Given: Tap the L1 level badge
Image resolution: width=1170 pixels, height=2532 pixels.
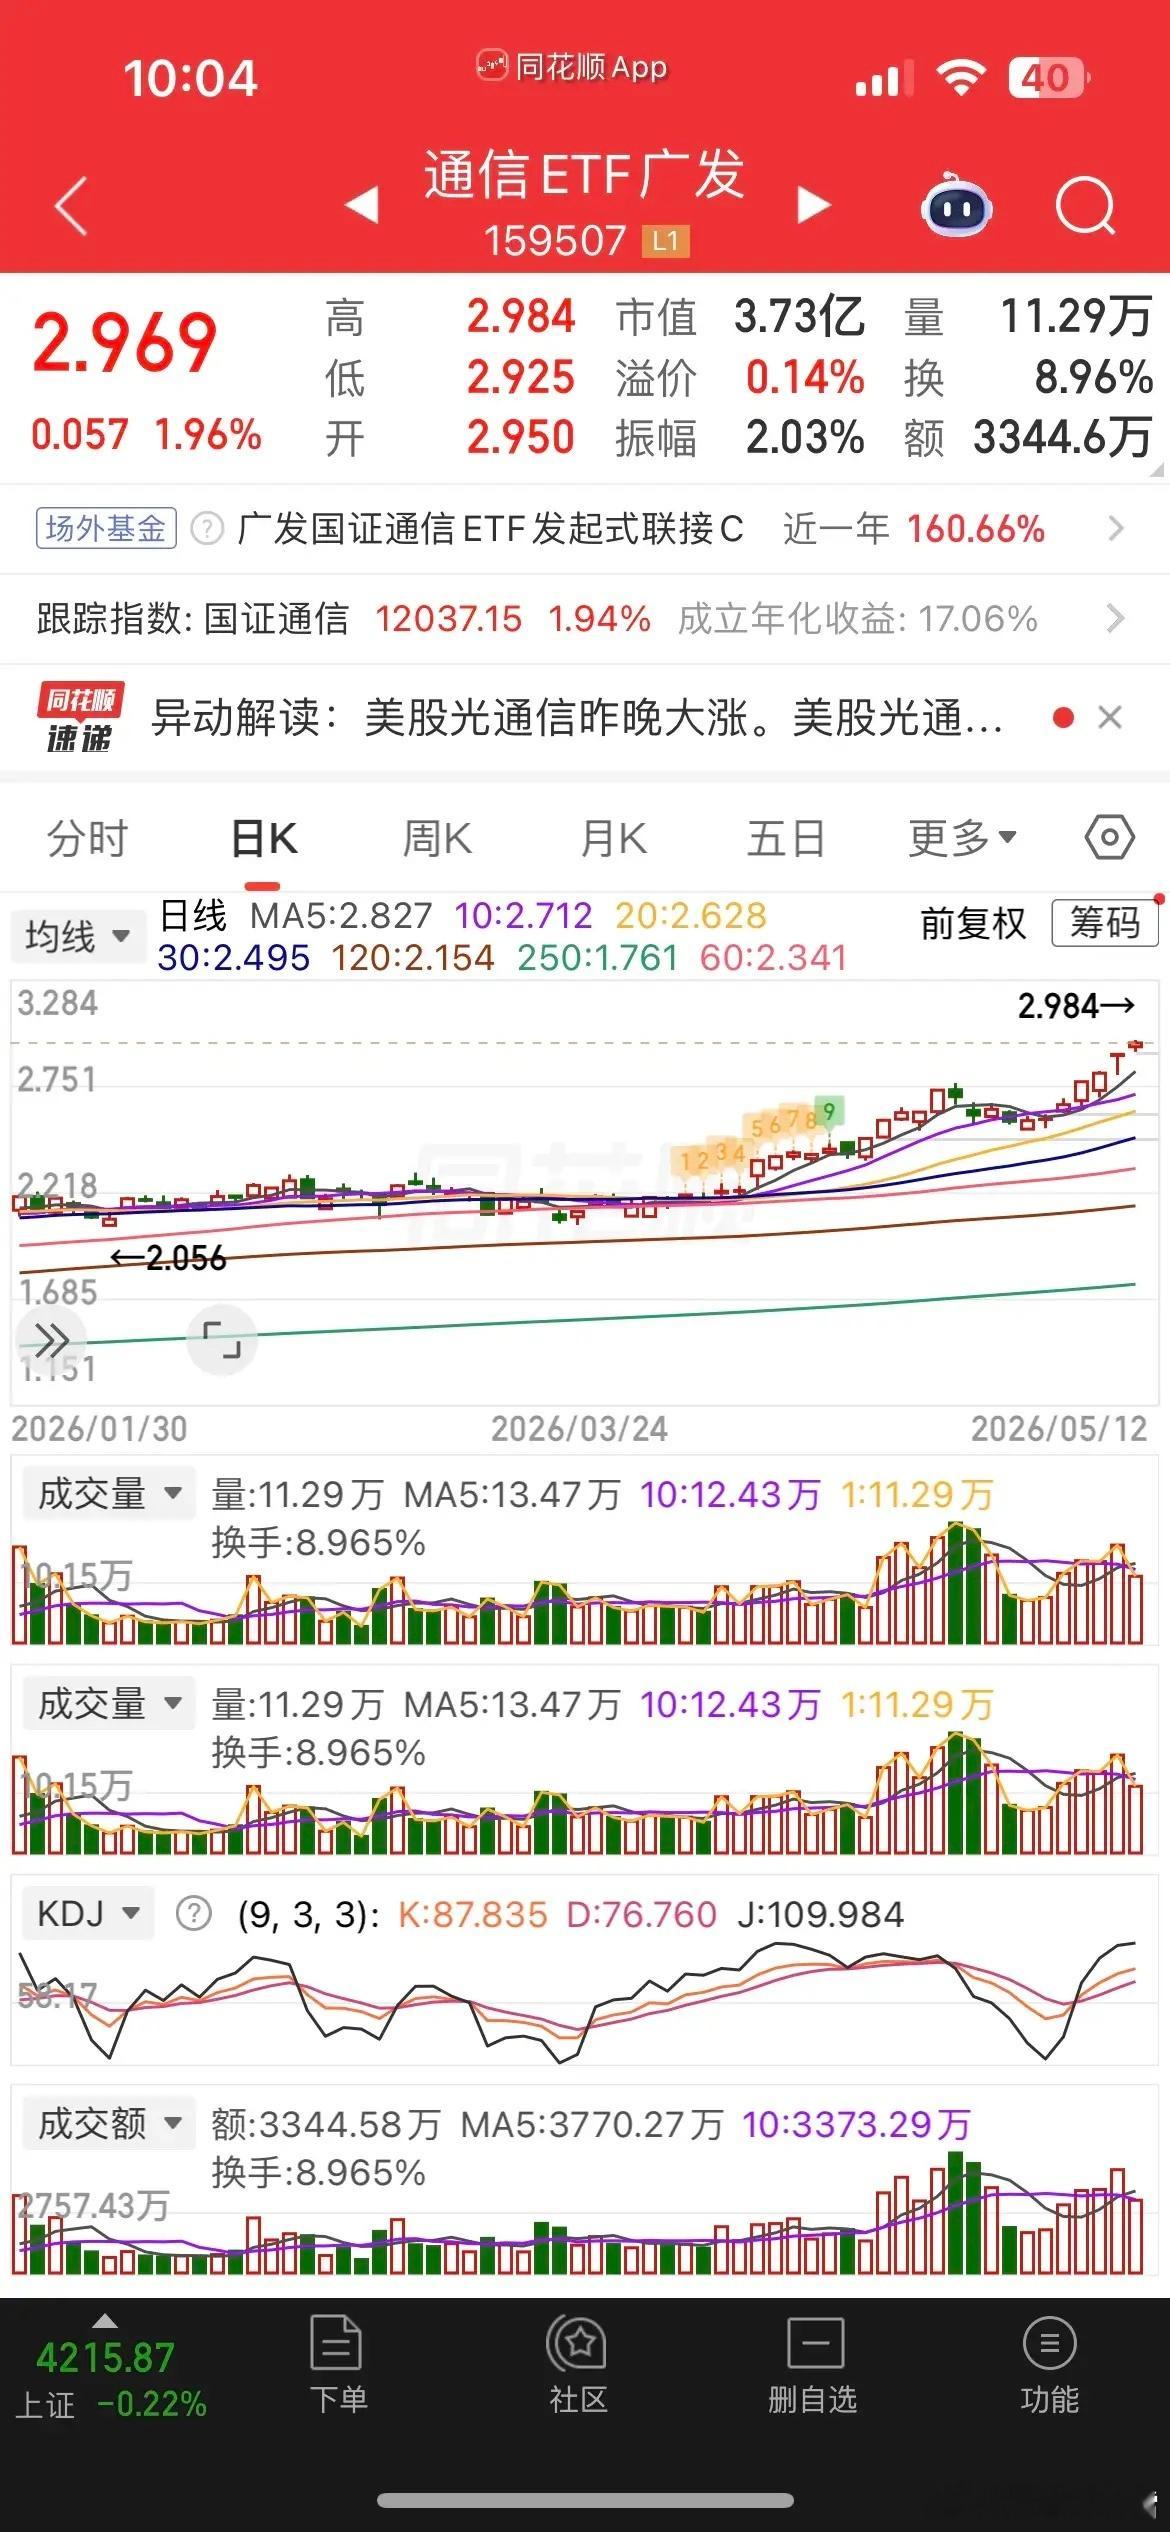Looking at the screenshot, I should pyautogui.click(x=665, y=241).
